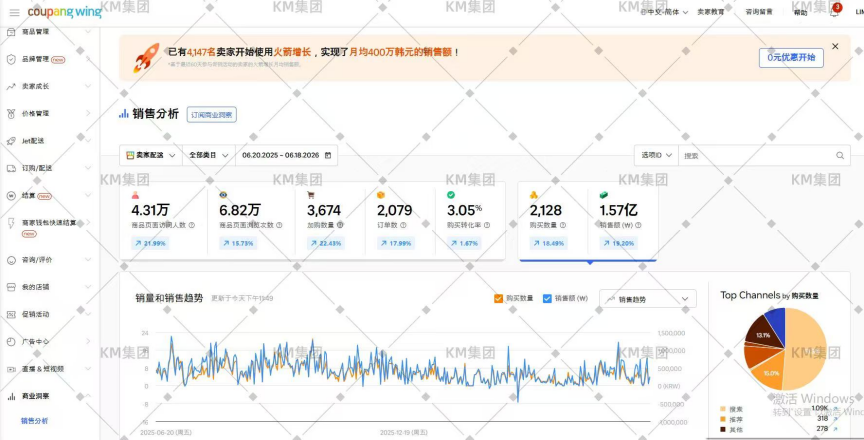Click the 订购/配送 truck icon in sidebar
Screen dimensions: 864x440
coord(11,168)
